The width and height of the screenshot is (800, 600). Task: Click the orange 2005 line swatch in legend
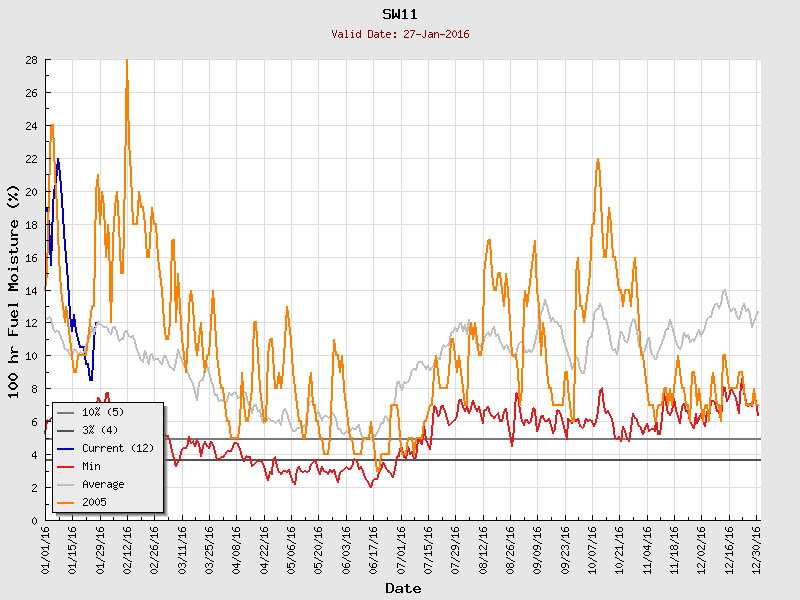click(66, 502)
